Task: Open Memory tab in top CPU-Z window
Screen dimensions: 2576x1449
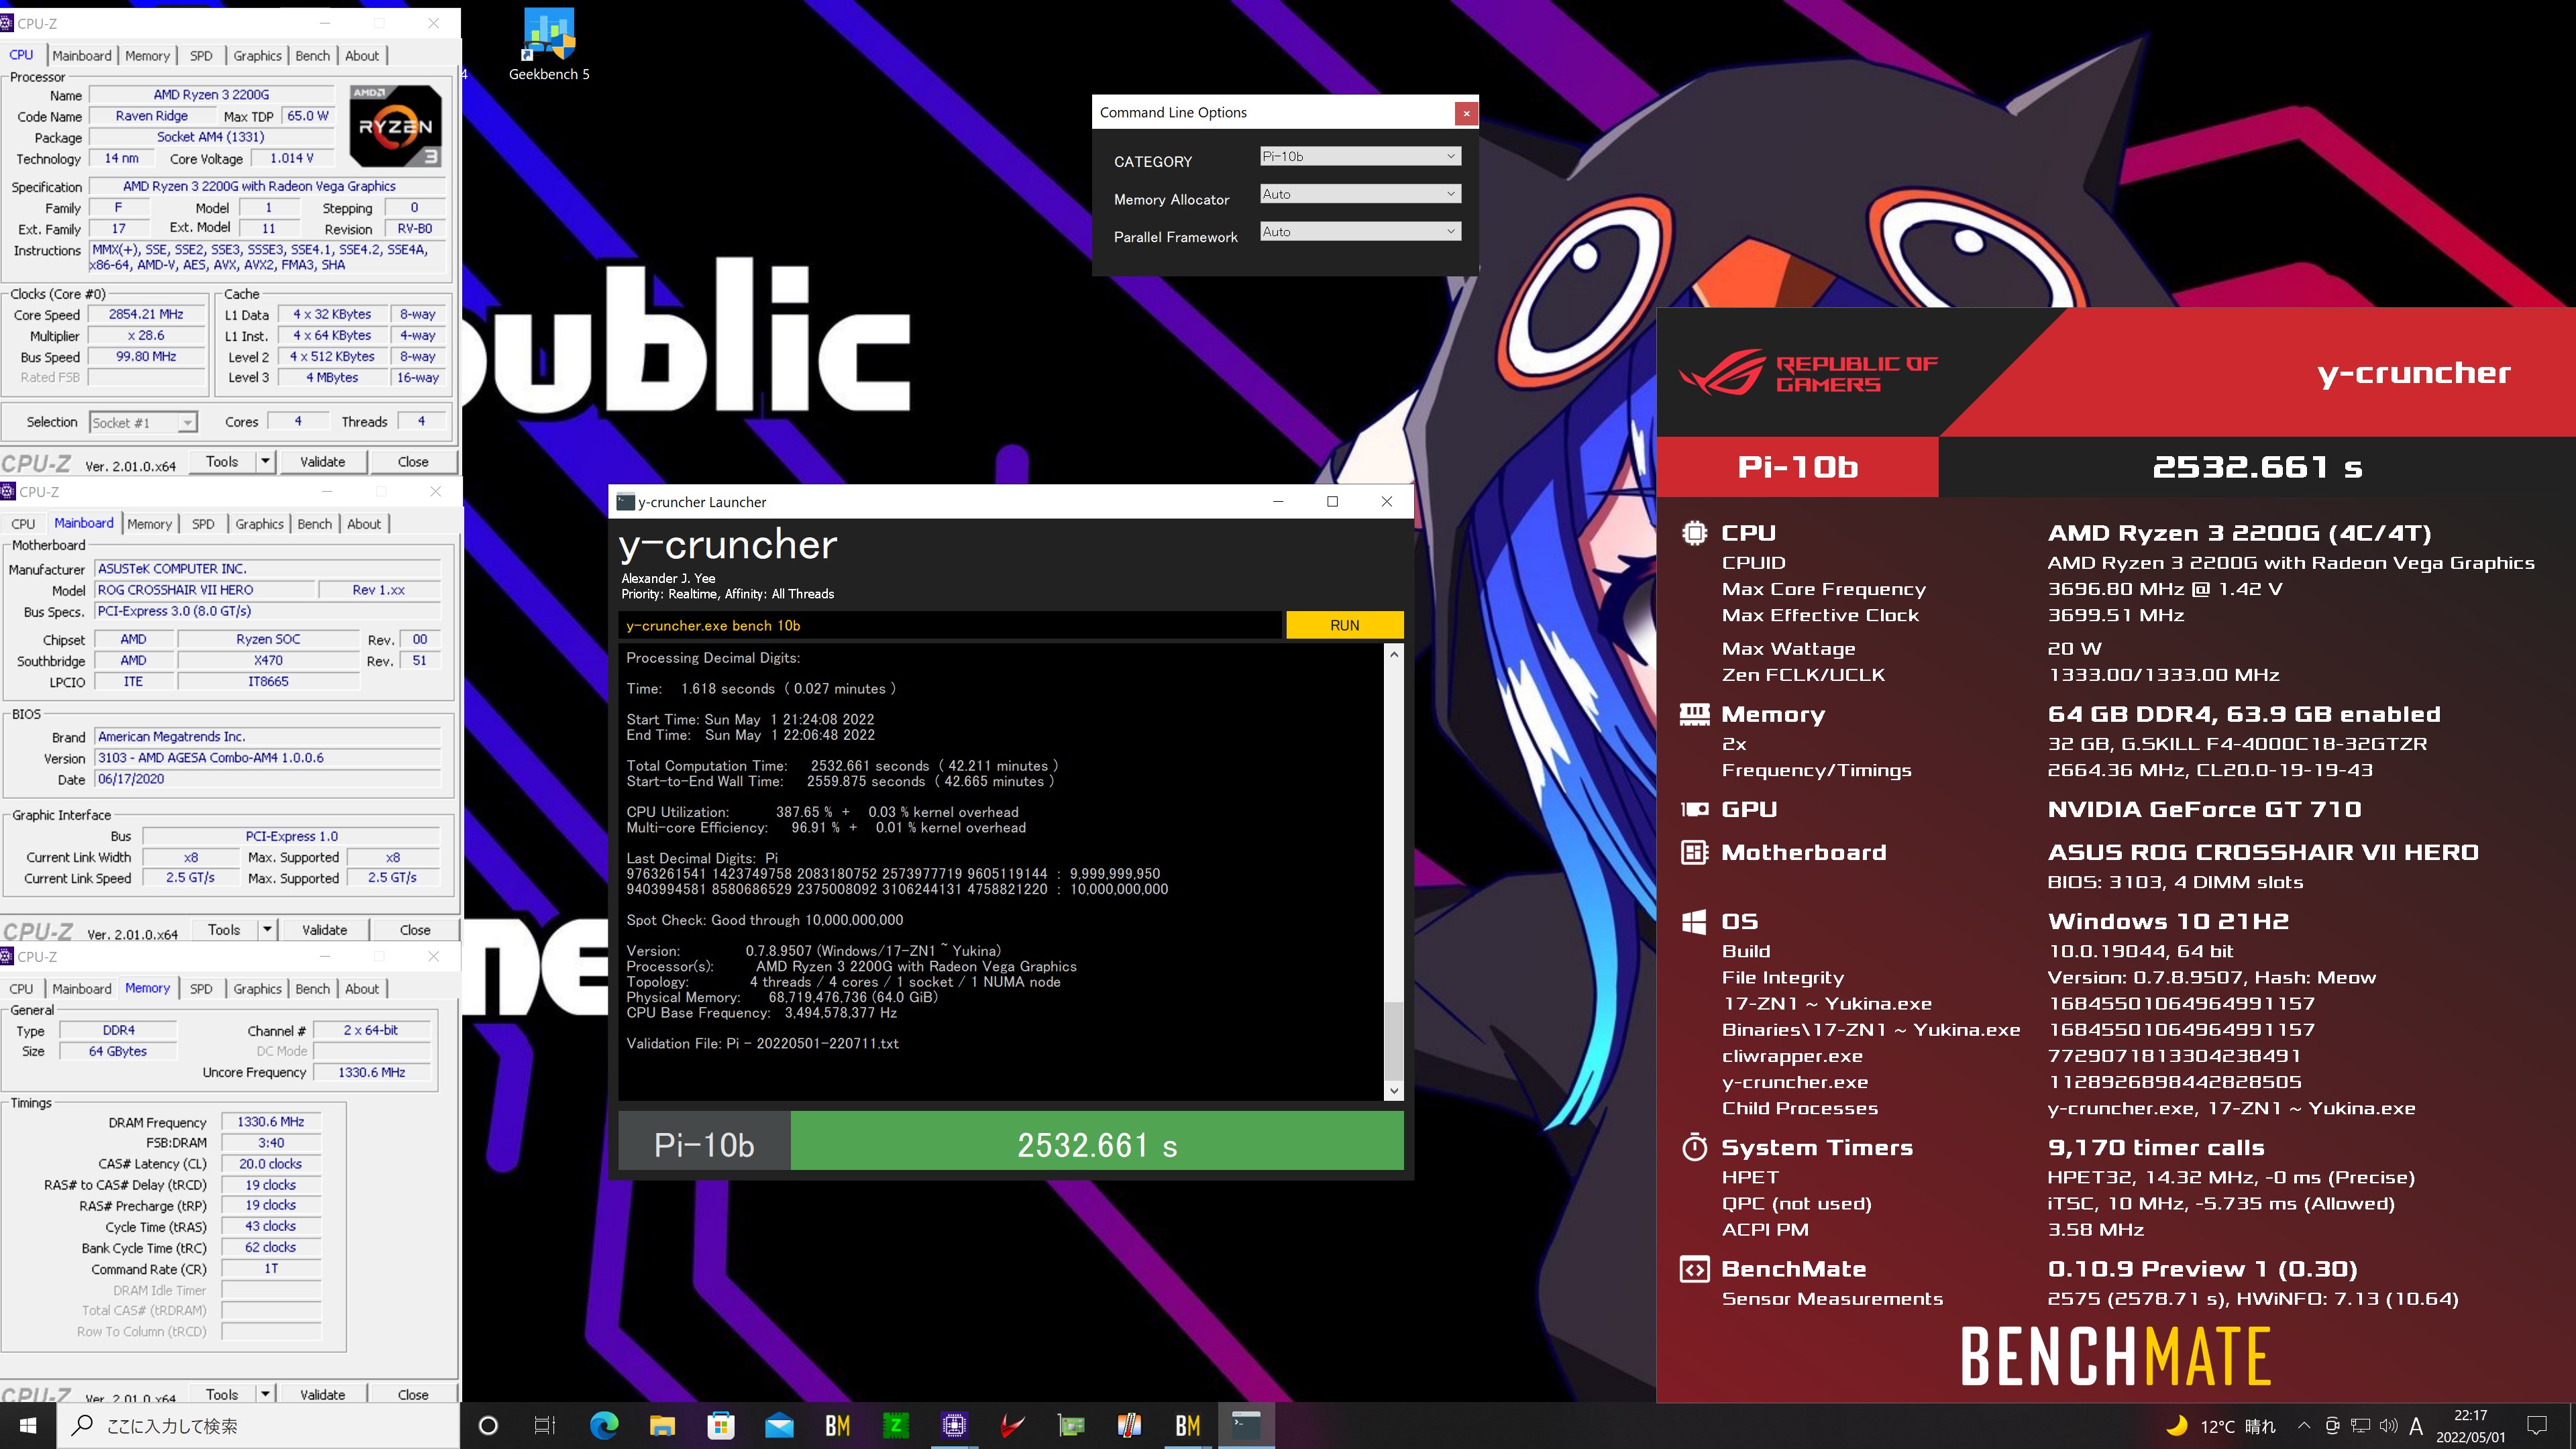Action: [x=147, y=56]
